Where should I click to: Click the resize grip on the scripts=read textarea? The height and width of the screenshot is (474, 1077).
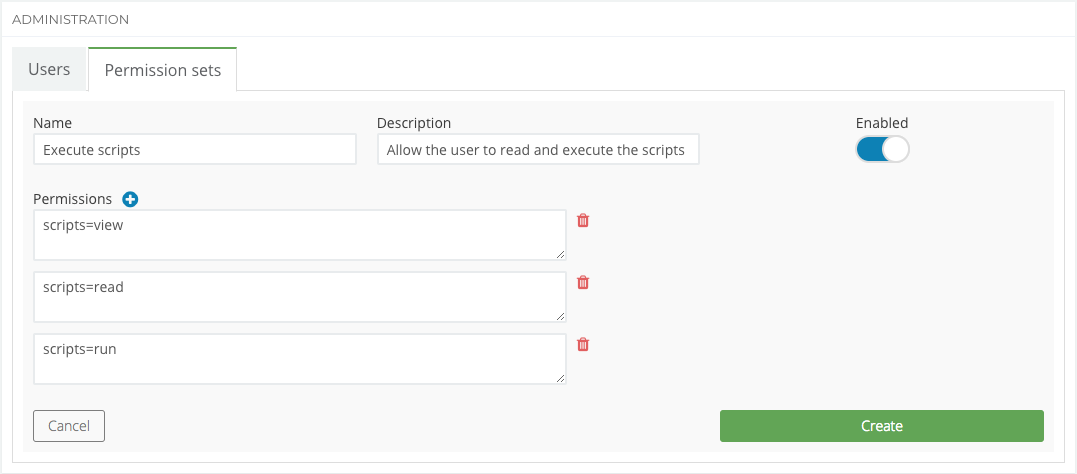[x=560, y=316]
